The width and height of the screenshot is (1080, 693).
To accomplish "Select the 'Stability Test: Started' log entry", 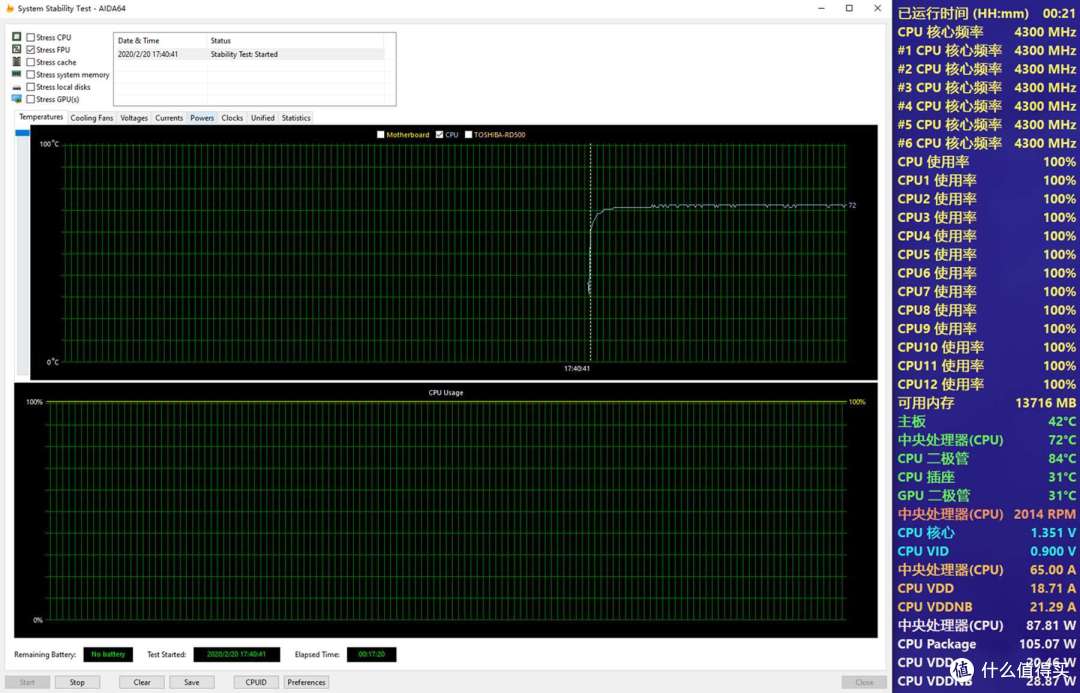I will pyautogui.click(x=249, y=54).
